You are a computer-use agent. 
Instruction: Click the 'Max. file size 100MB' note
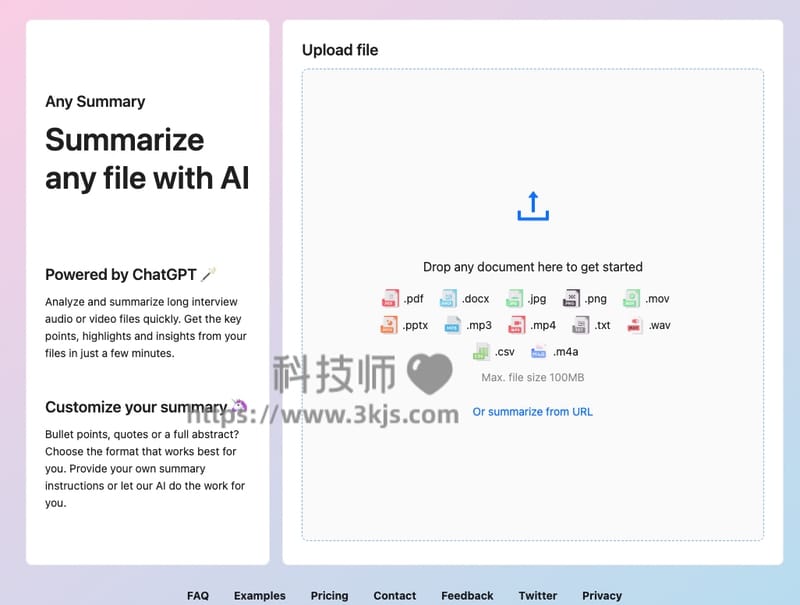click(x=533, y=377)
